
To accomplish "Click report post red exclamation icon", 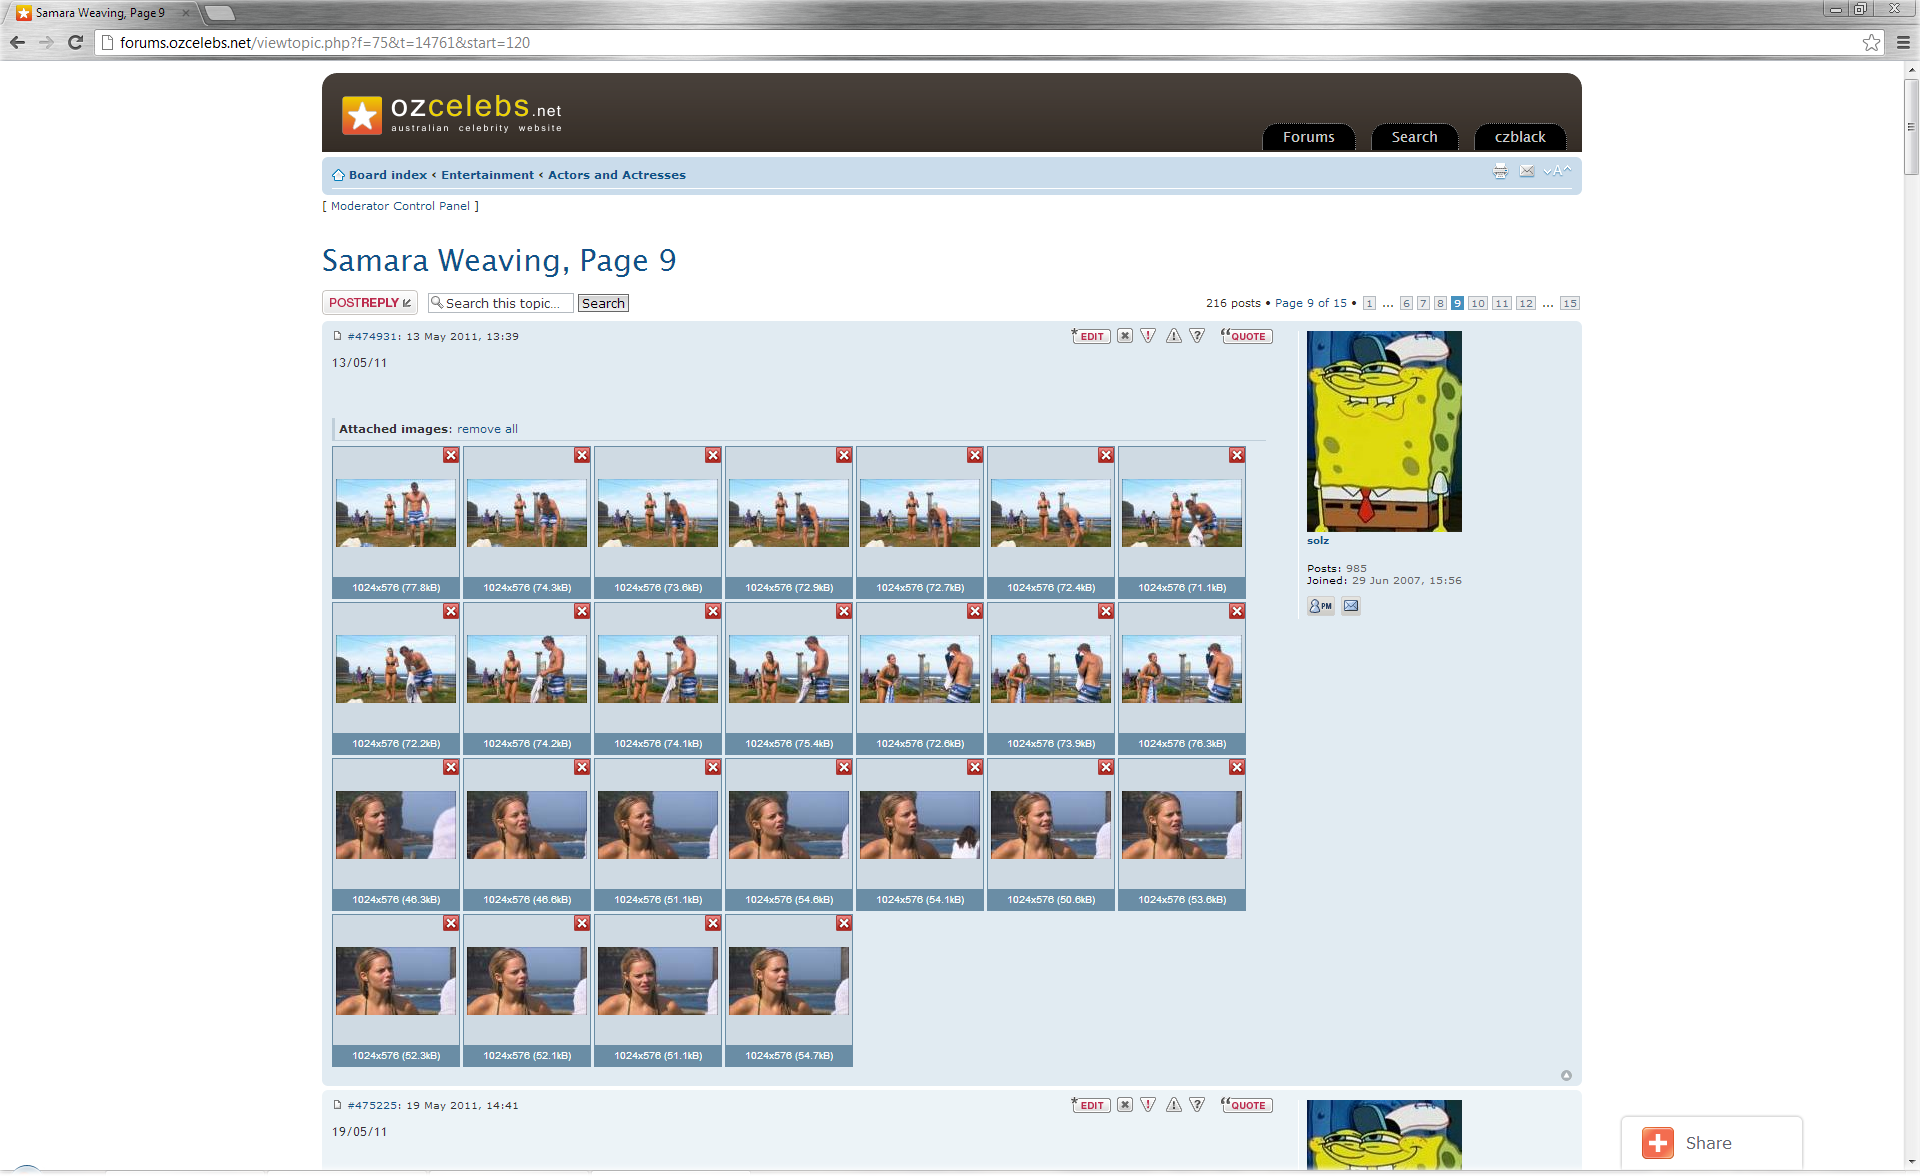I will pos(1148,336).
